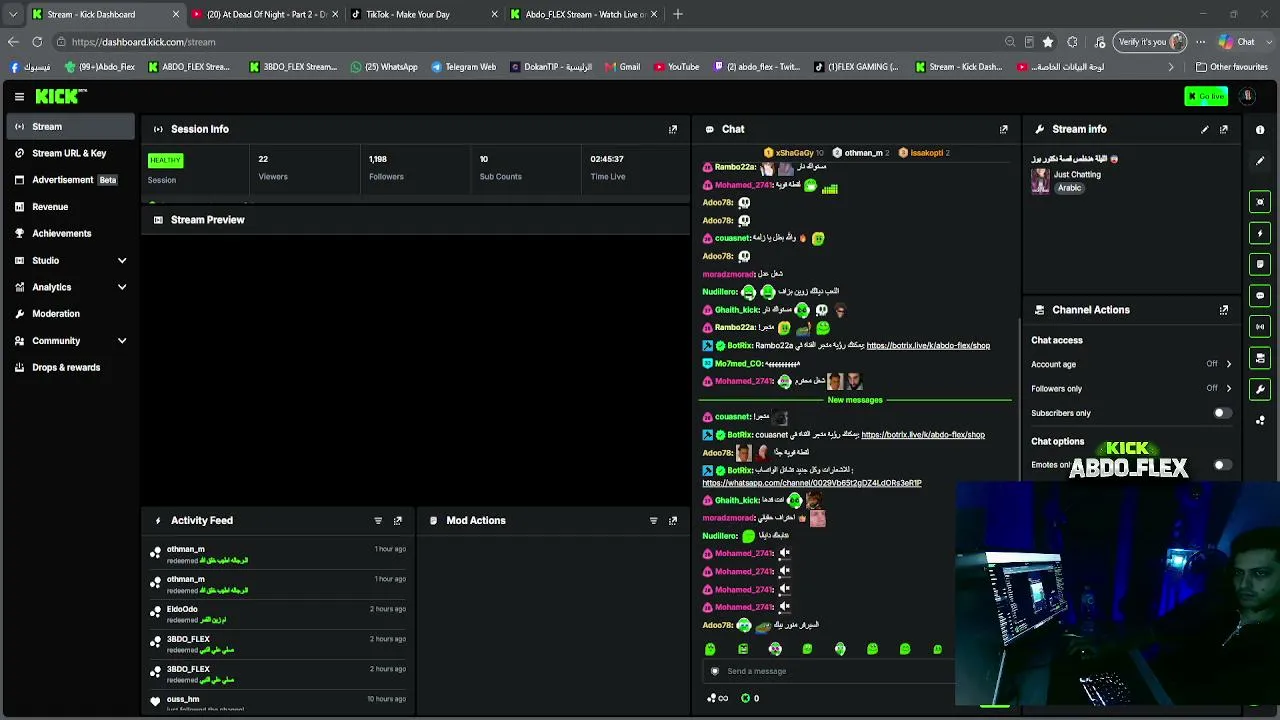Image resolution: width=1280 pixels, height=720 pixels.
Task: Click the wrench icon in the right rail
Action: [1260, 389]
